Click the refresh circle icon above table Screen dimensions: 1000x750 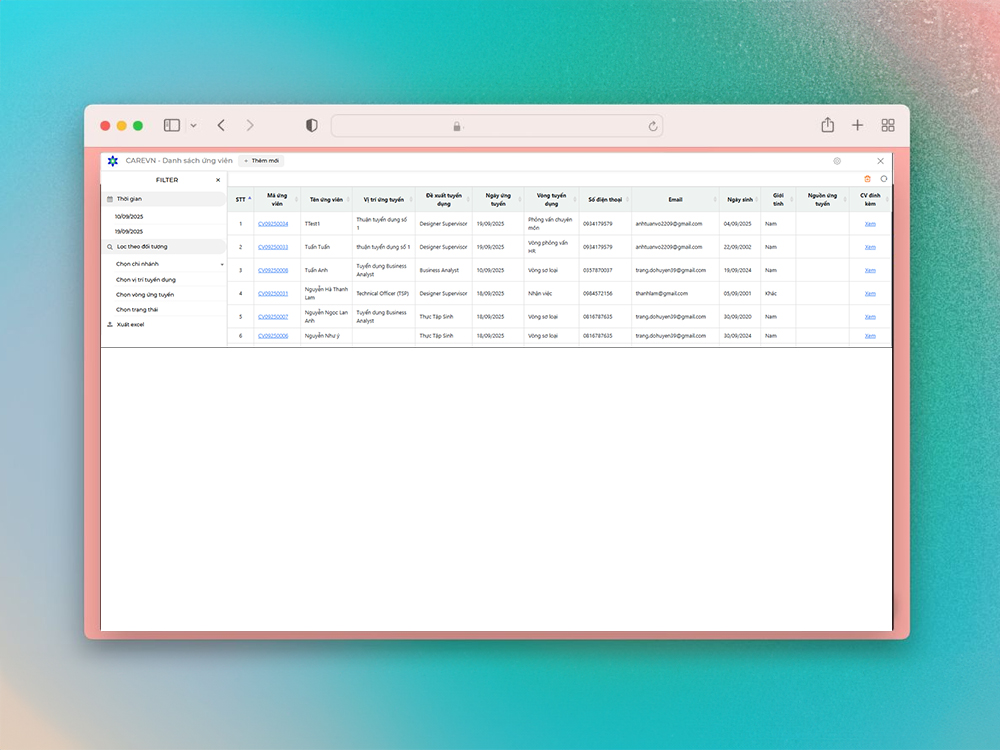pos(883,179)
